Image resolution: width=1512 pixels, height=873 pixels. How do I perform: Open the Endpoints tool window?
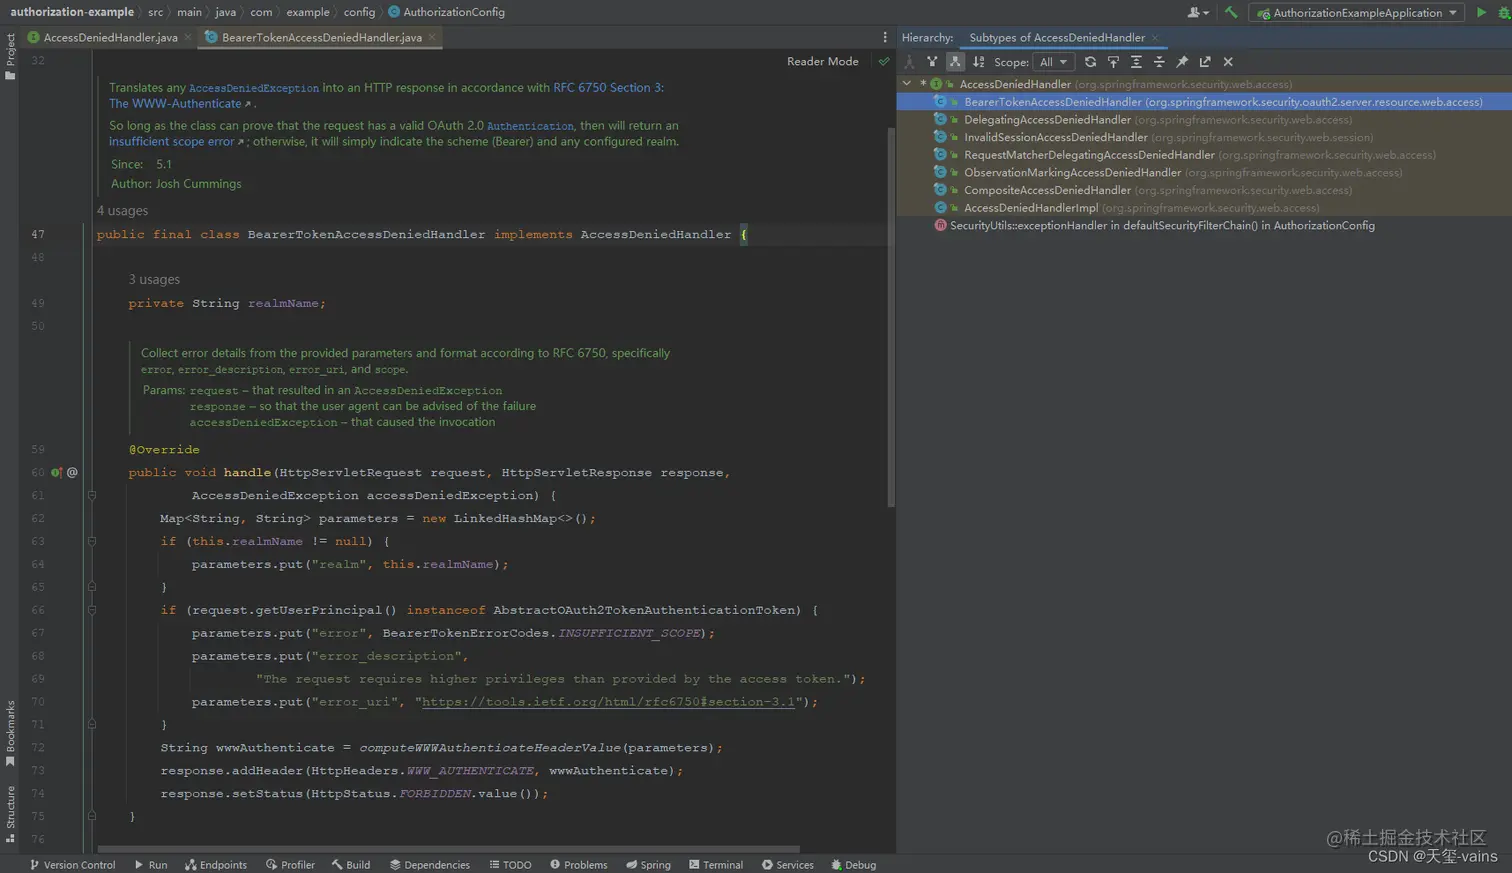(x=216, y=865)
